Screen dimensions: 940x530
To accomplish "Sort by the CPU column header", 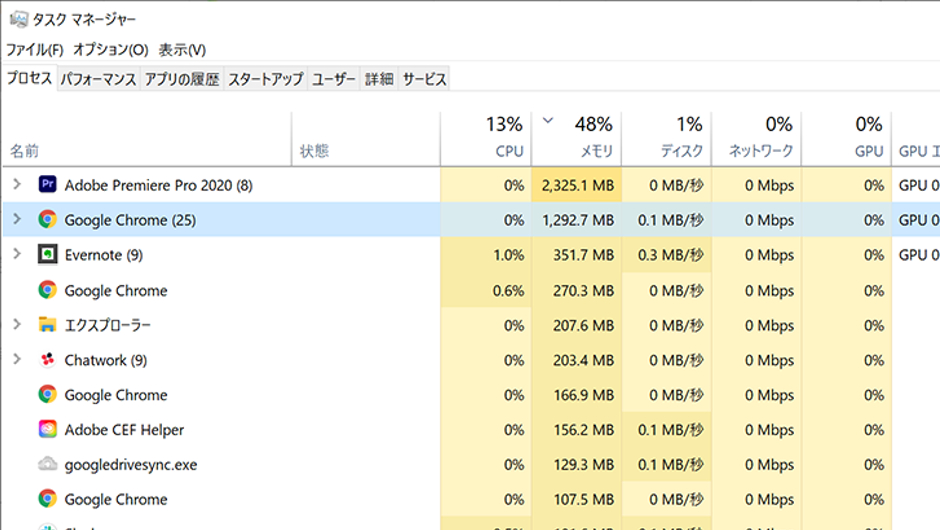I will [486, 139].
